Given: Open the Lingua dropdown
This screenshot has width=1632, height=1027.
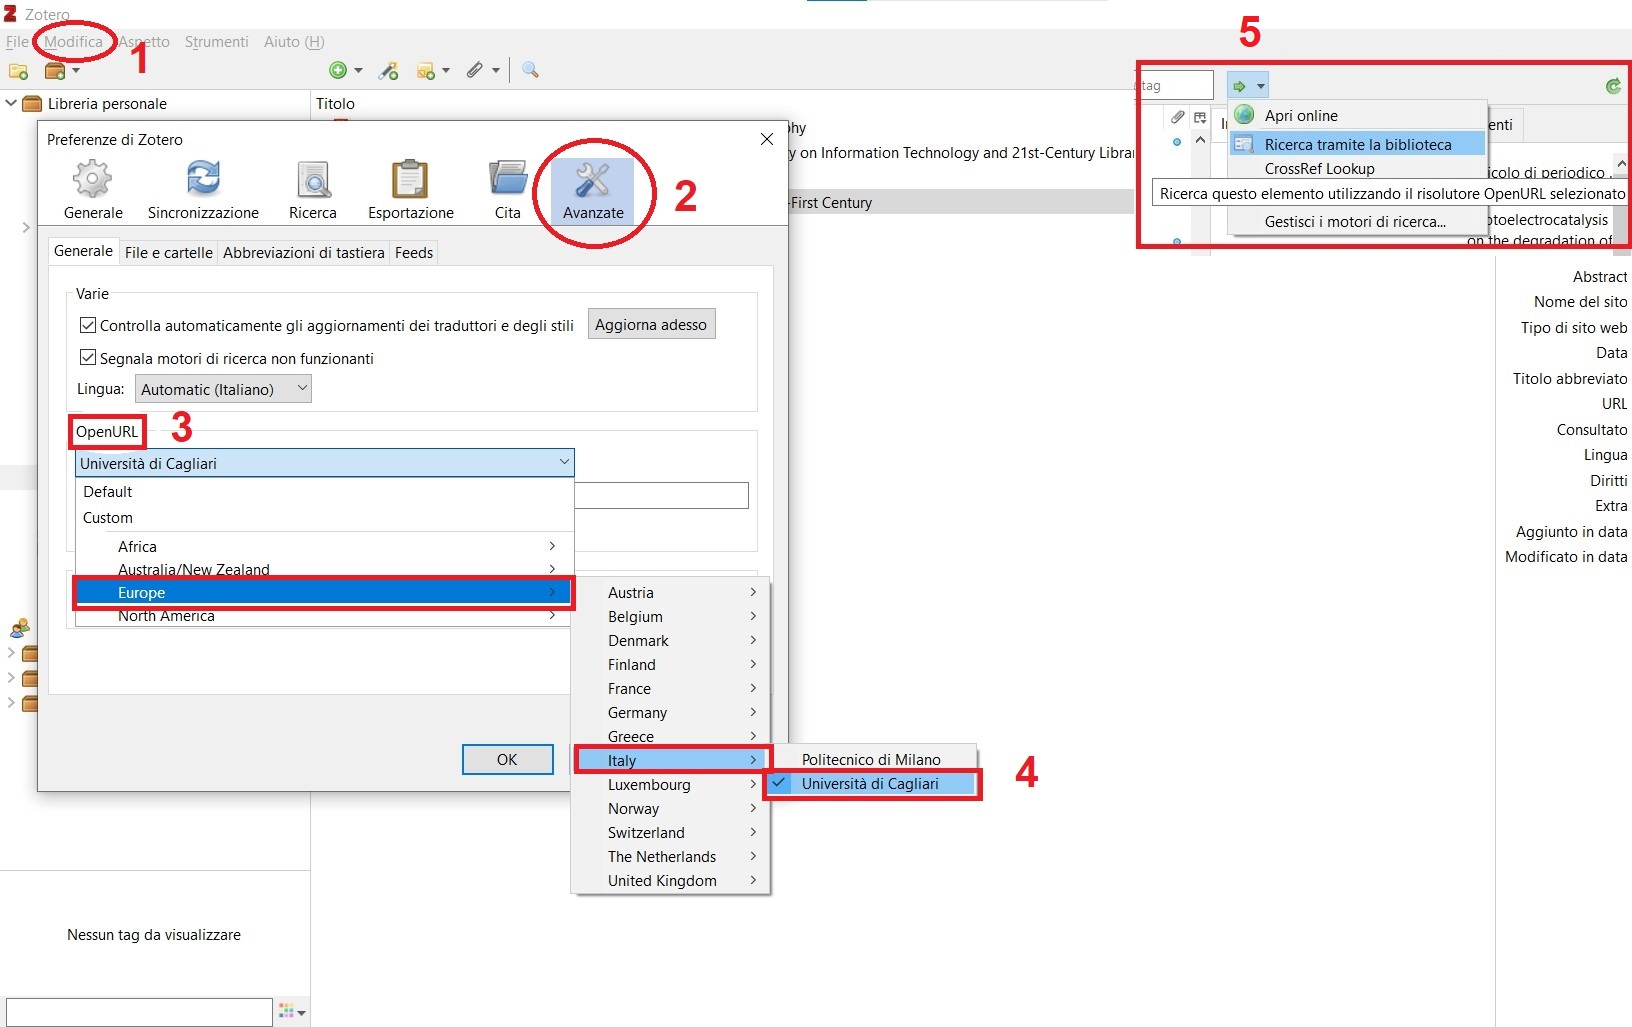Looking at the screenshot, I should click(223, 389).
